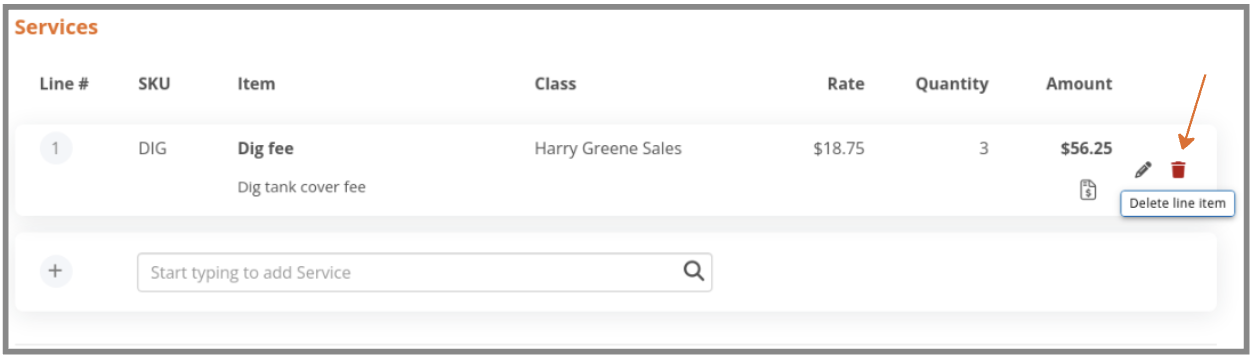
Task: Click the Class column header
Action: click(555, 84)
